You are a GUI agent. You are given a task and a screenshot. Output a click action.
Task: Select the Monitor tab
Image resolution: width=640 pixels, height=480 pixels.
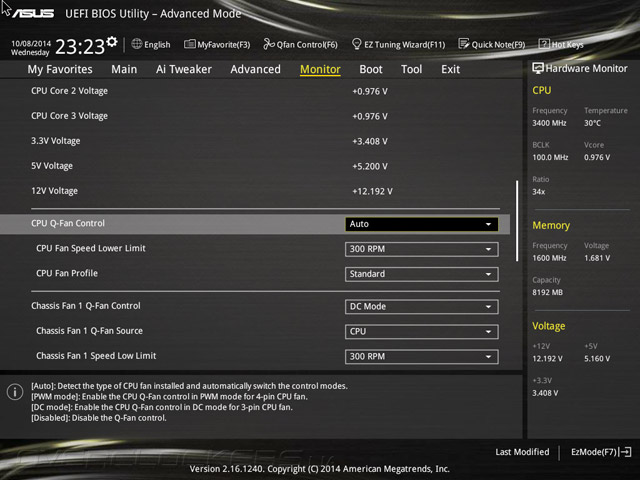320,69
